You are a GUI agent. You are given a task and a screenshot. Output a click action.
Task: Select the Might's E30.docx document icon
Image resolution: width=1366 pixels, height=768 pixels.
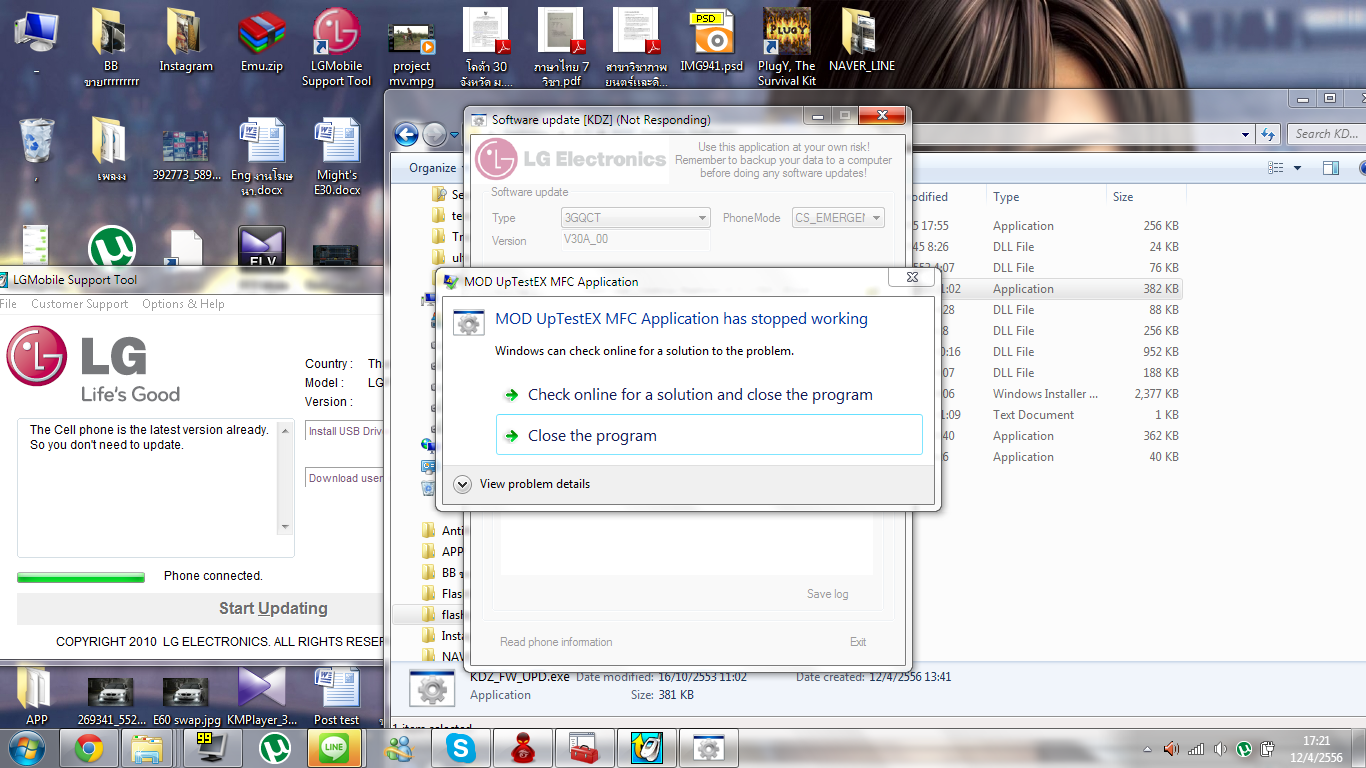337,156
